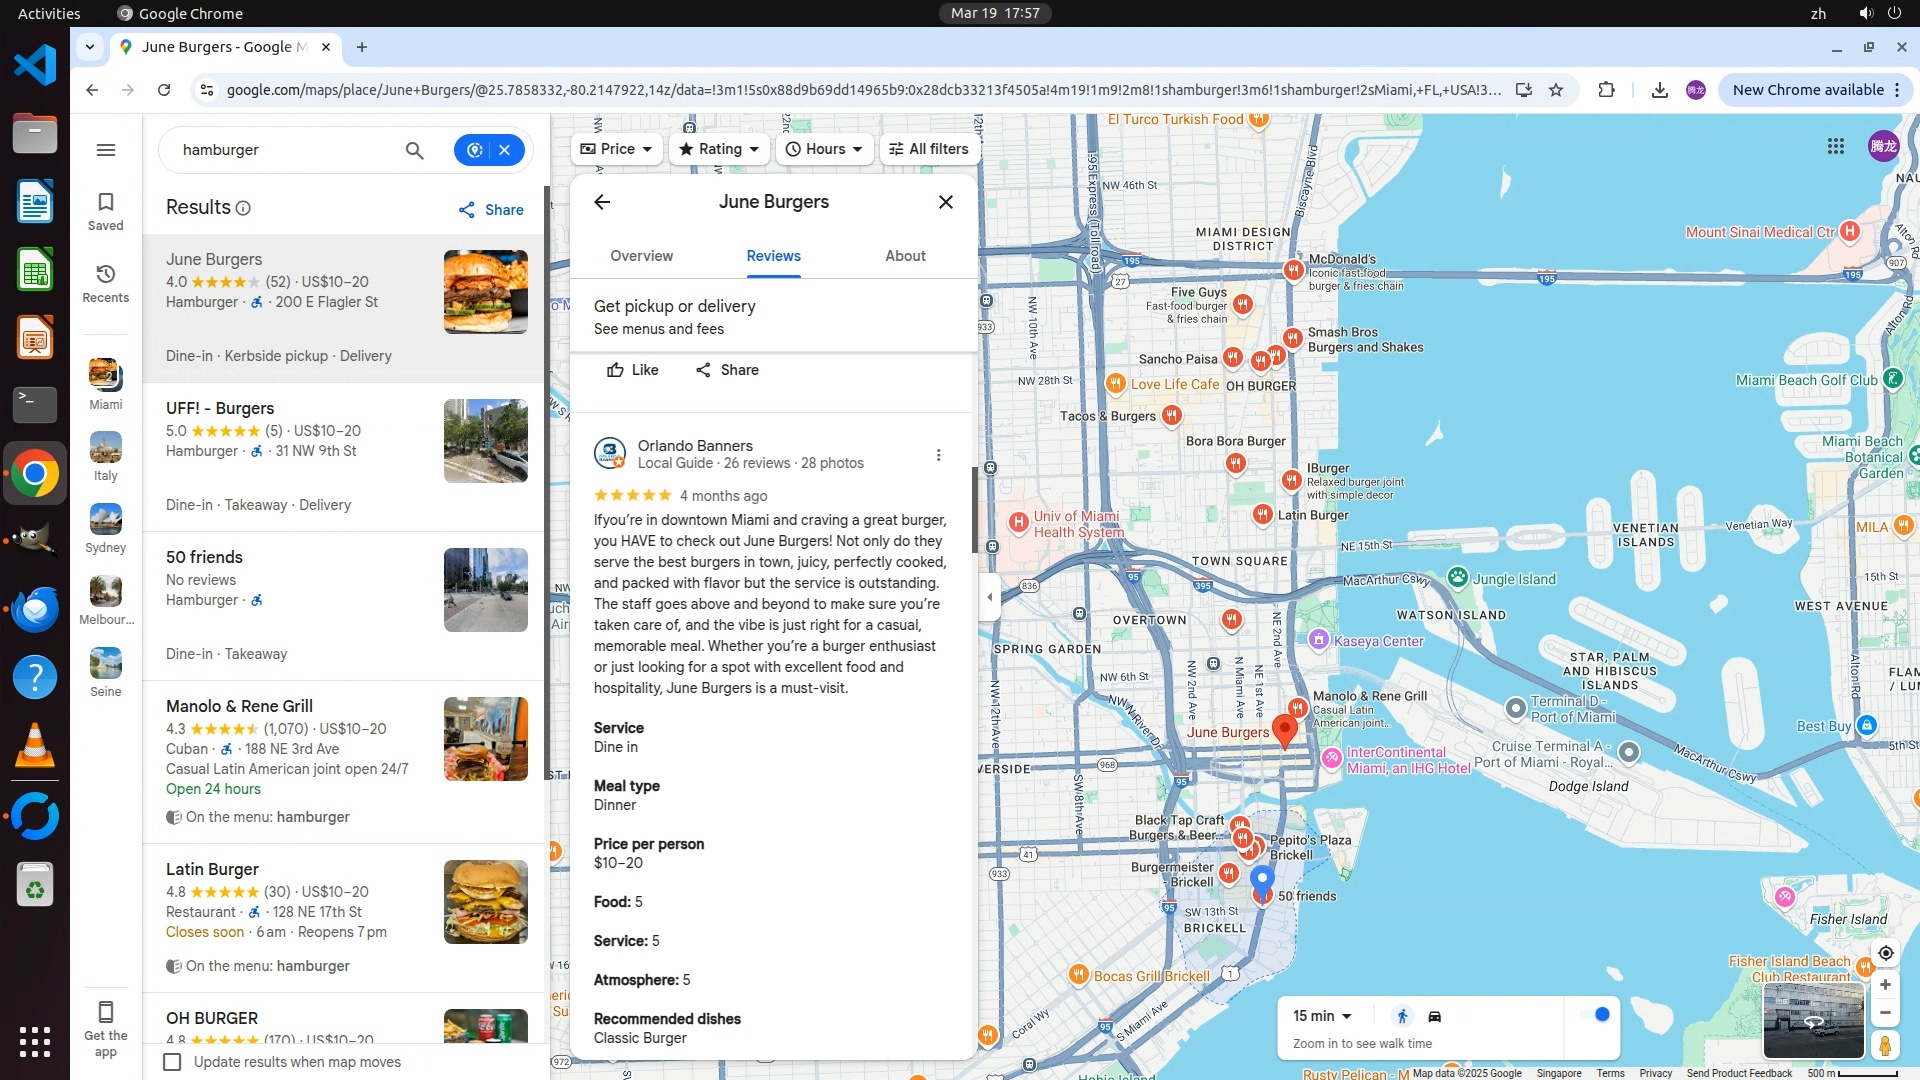Click the hamburger menu icon
Image resolution: width=1920 pixels, height=1080 pixels.
pos(105,150)
